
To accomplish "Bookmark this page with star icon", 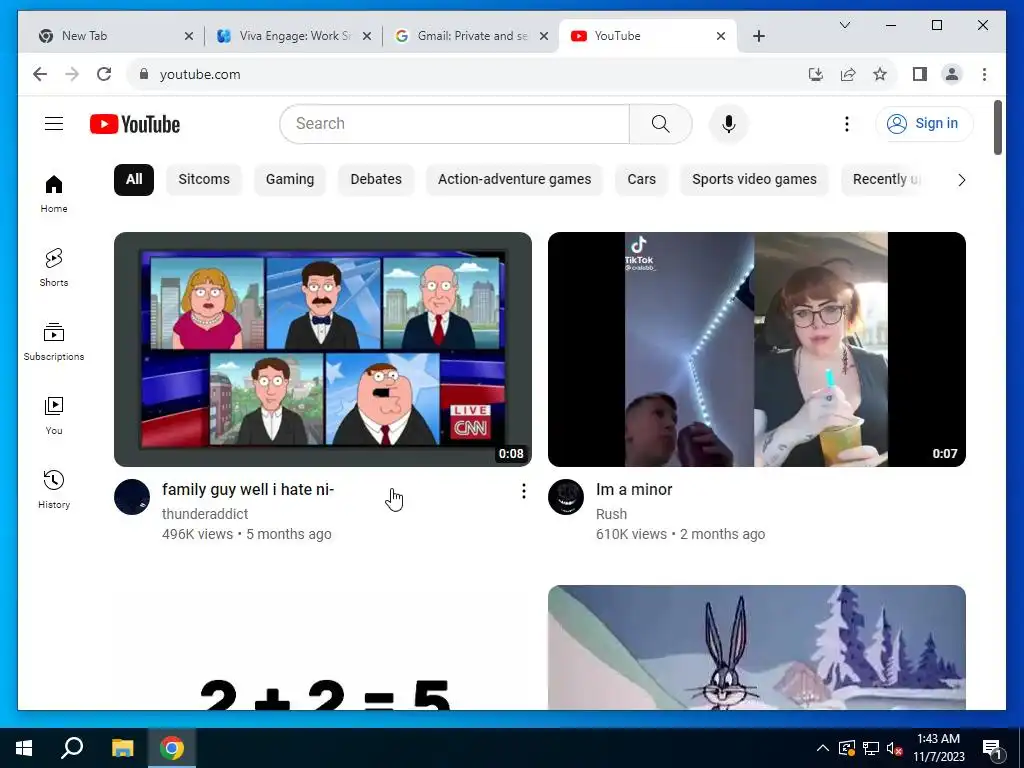I will tap(880, 74).
